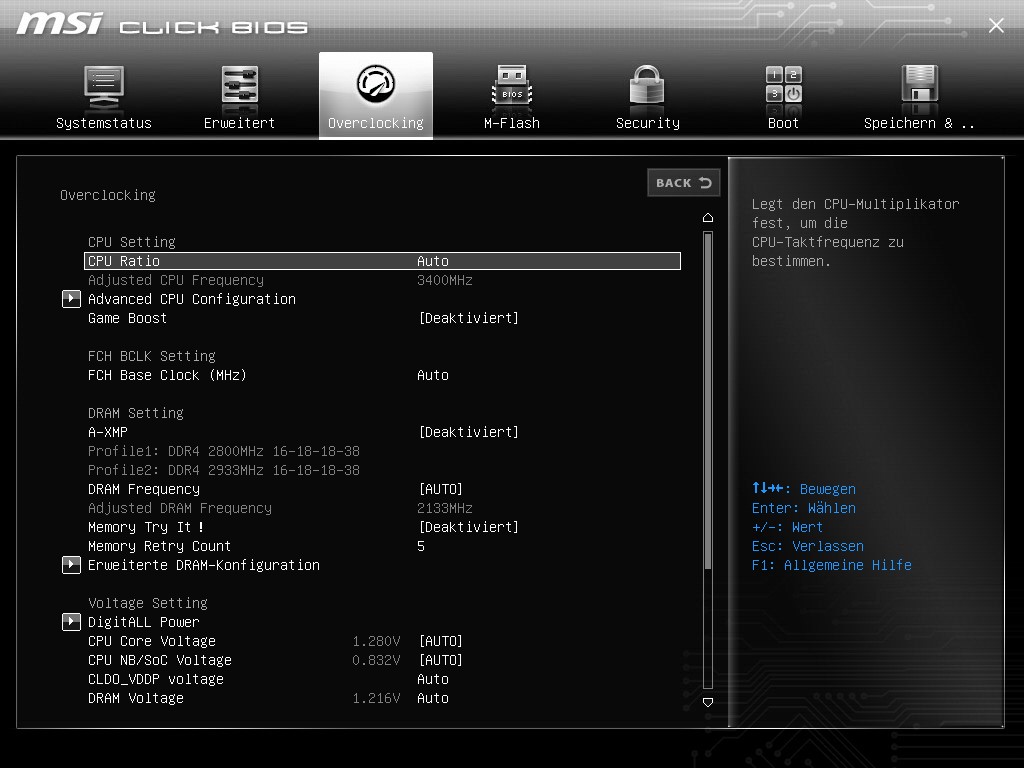Image resolution: width=1024 pixels, height=768 pixels.
Task: Click the scroll up arrow
Action: (x=708, y=217)
